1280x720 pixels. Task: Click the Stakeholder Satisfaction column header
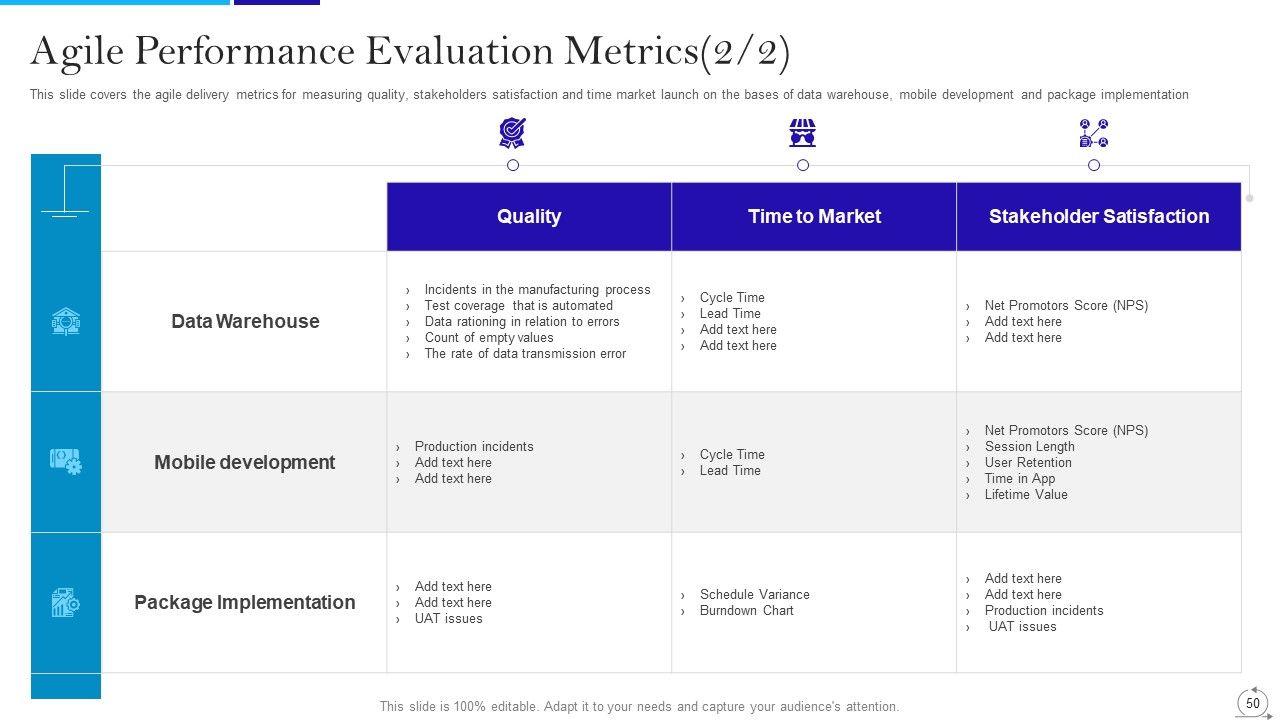tap(1099, 216)
